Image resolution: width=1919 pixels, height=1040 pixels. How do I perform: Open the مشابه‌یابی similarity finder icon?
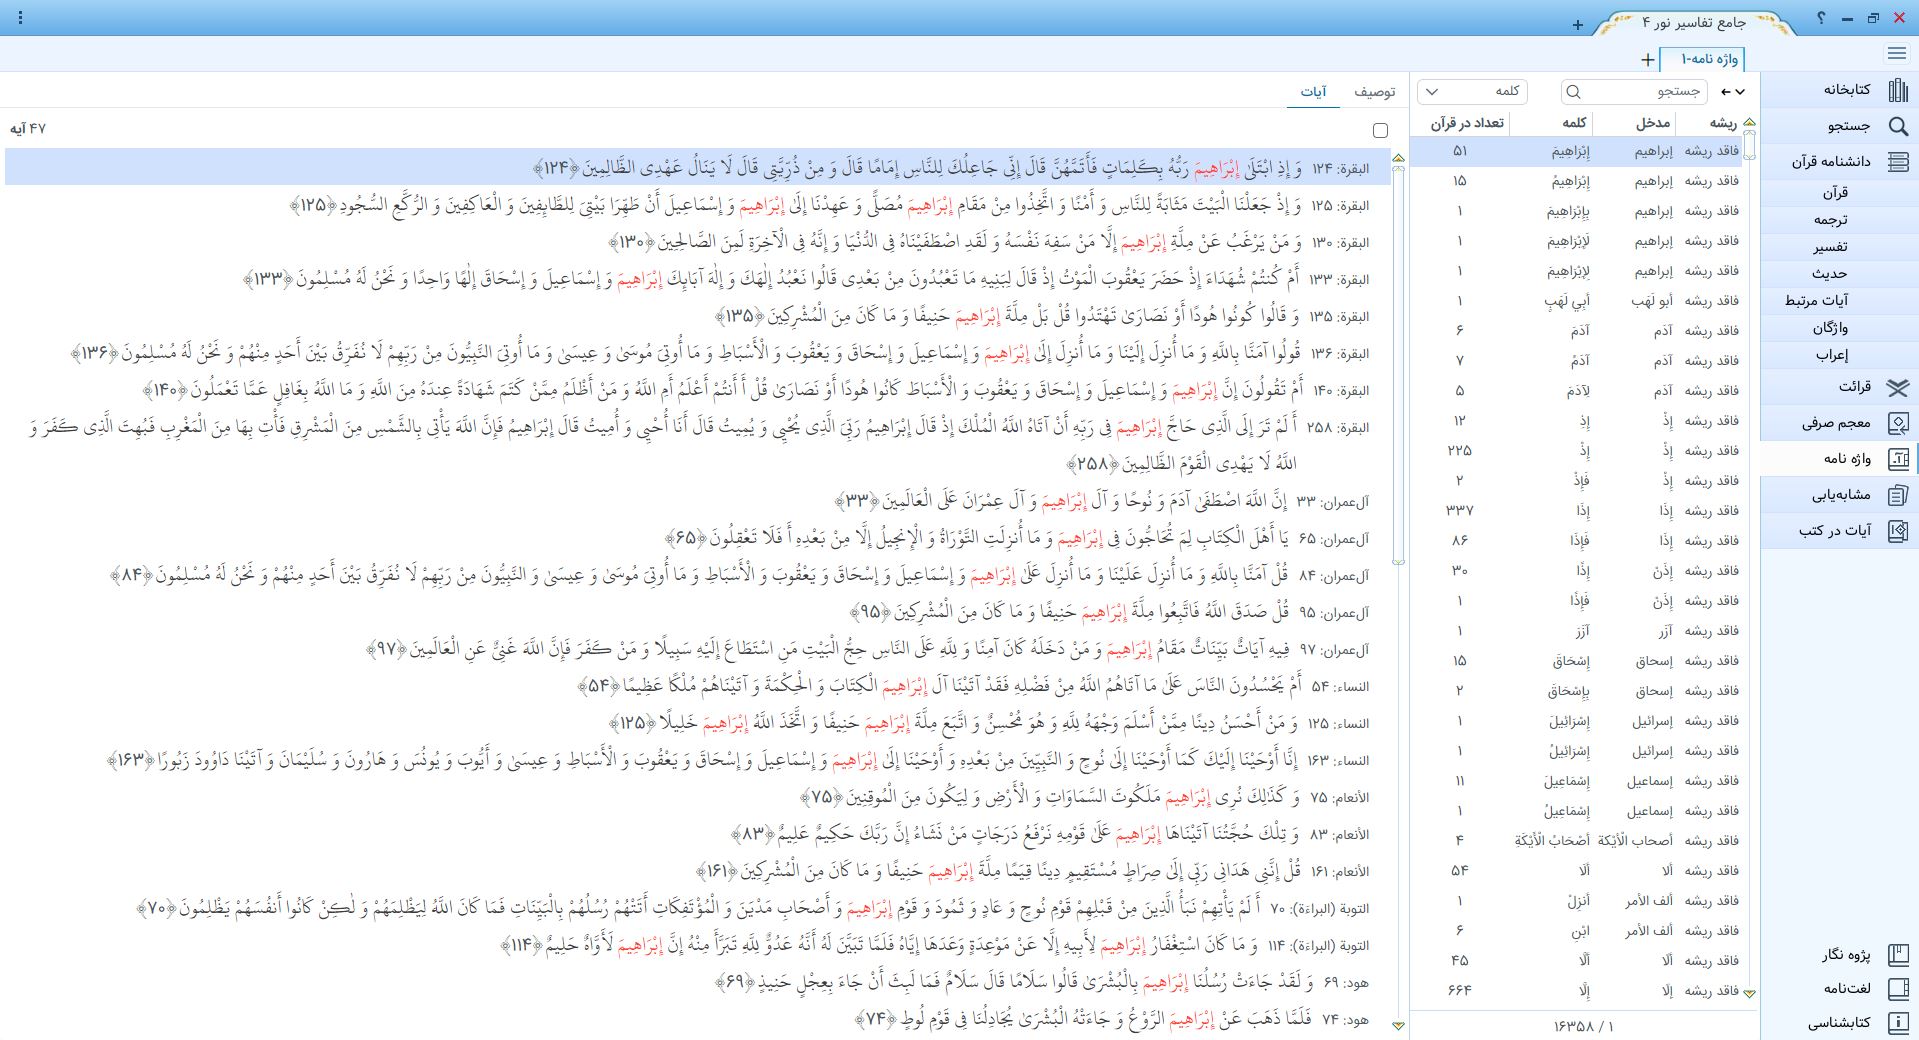pos(1897,495)
